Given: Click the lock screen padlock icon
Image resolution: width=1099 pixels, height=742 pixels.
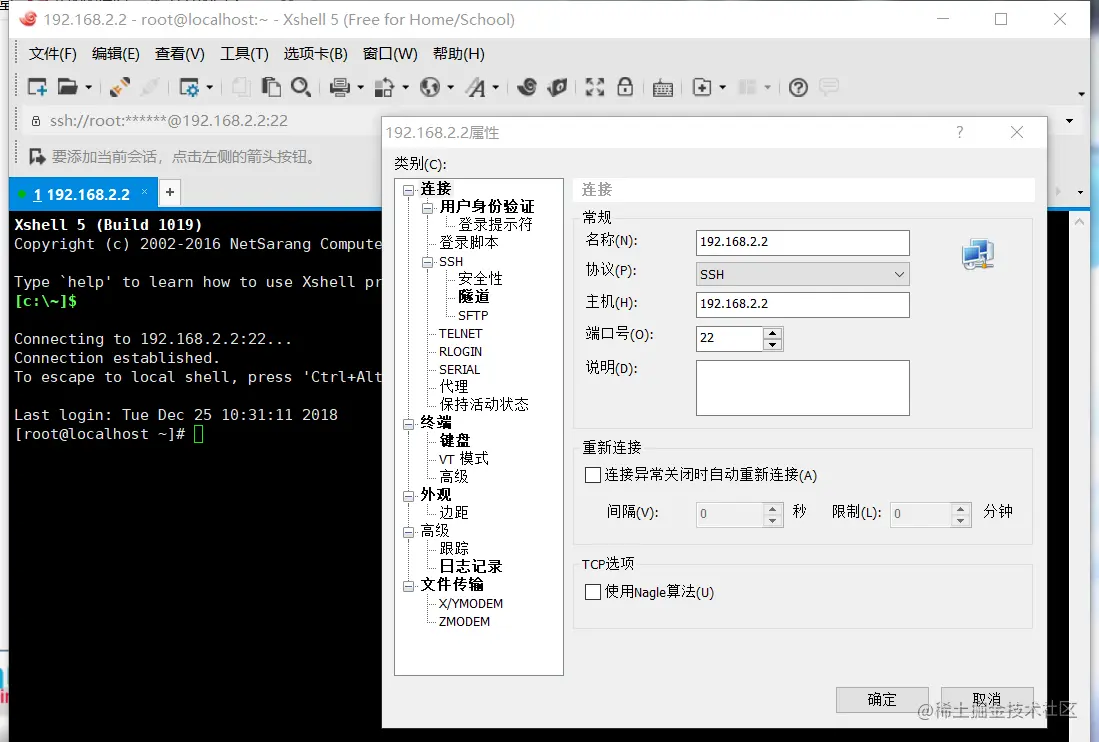Looking at the screenshot, I should coord(625,87).
